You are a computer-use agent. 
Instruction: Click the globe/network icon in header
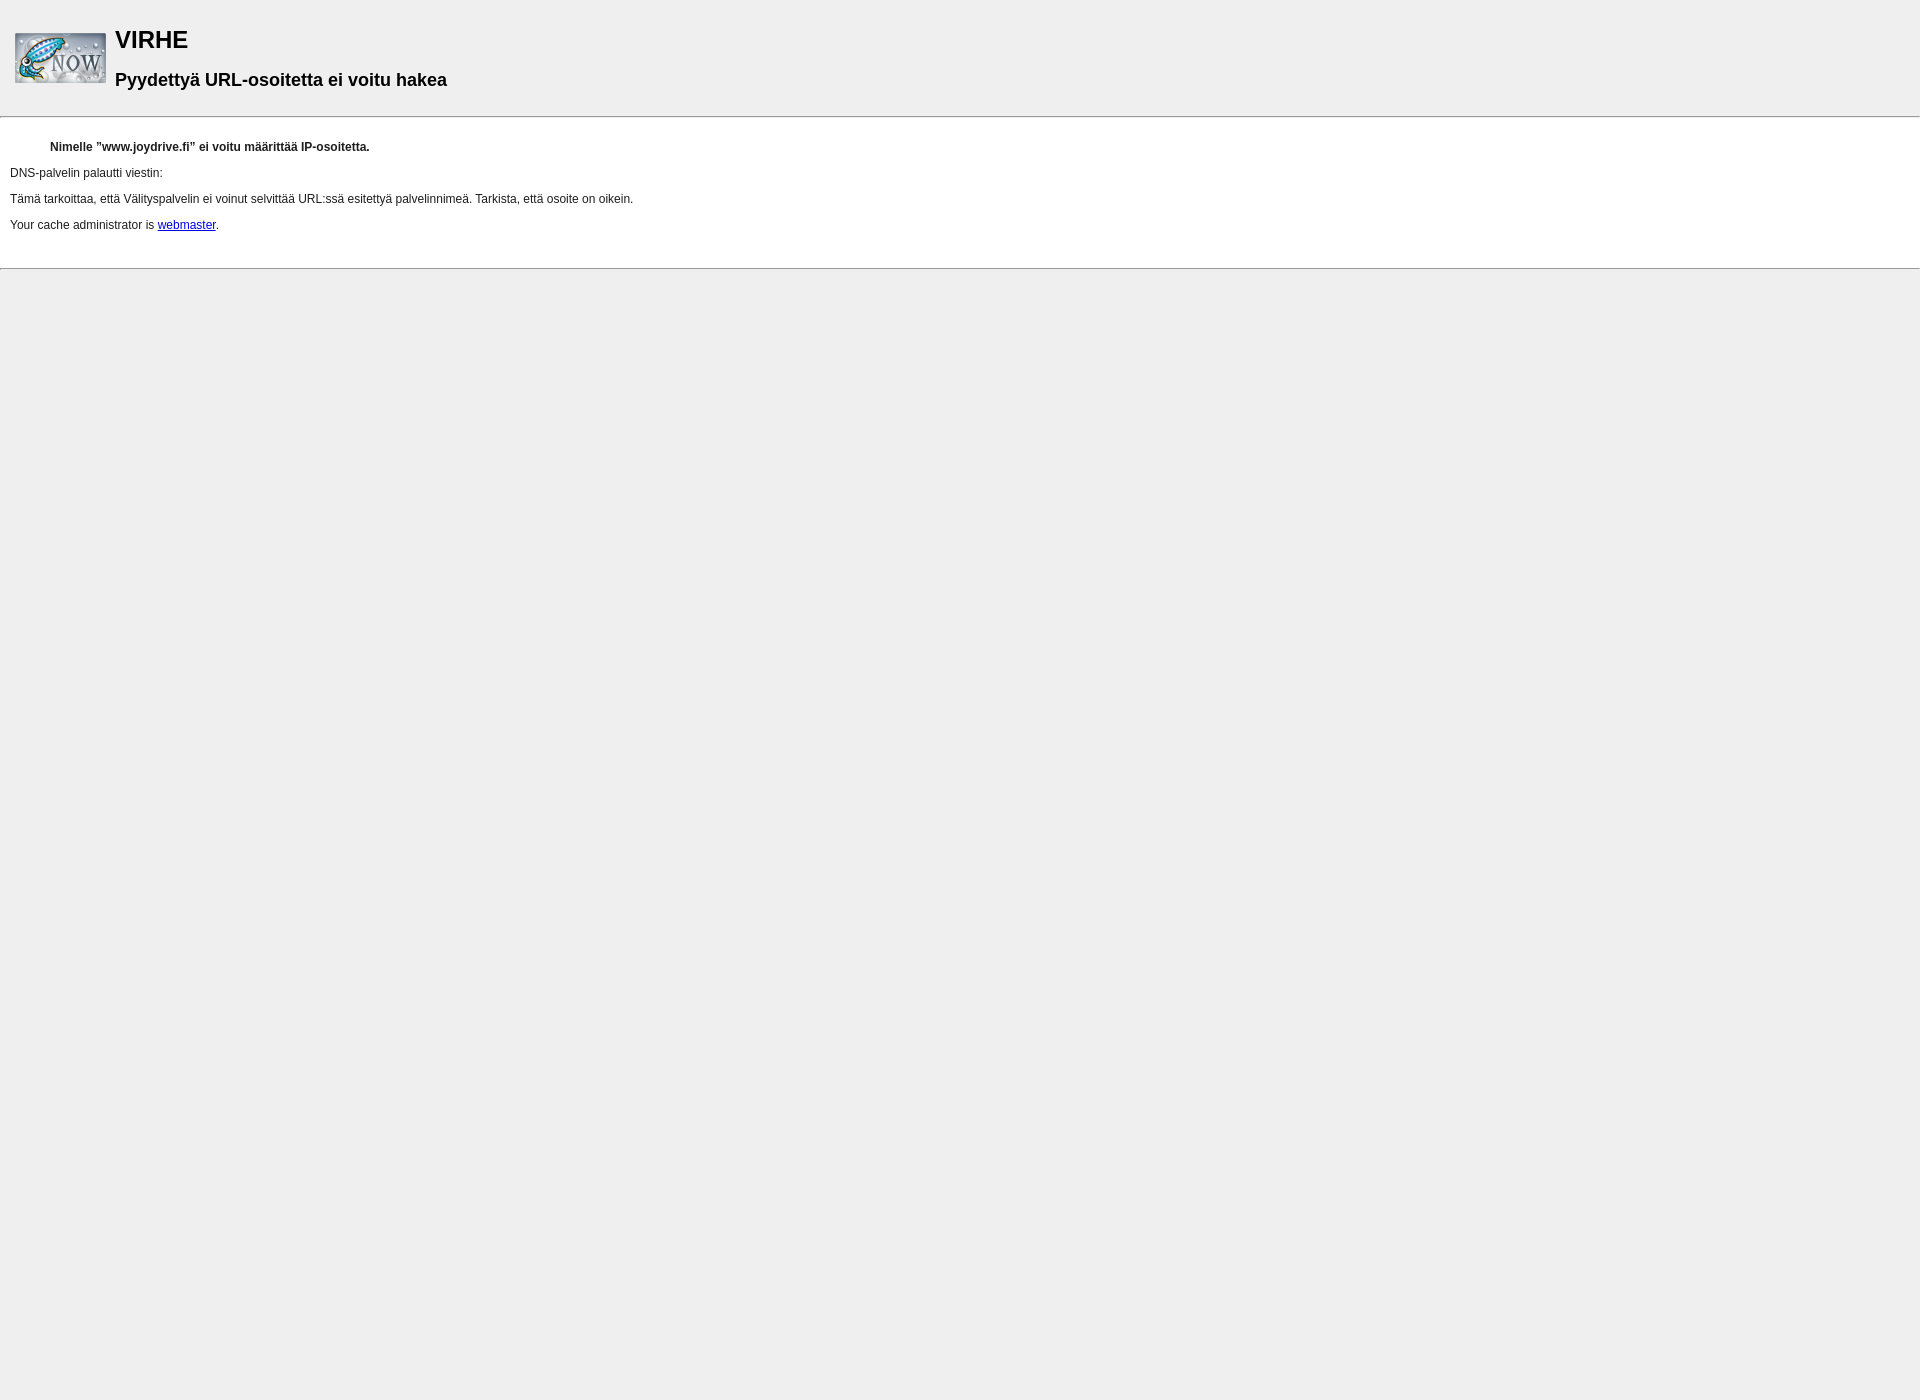[60, 57]
